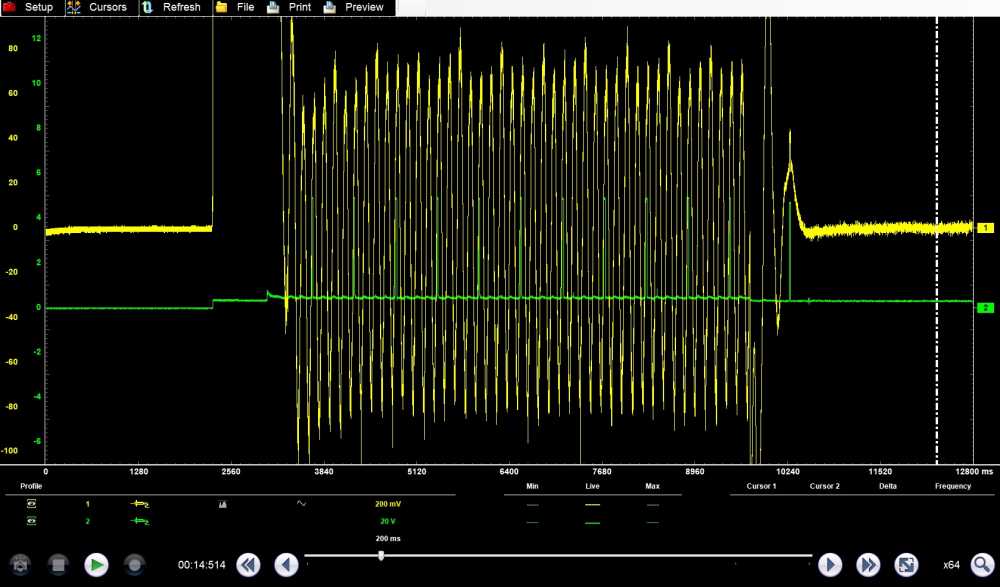Image resolution: width=1000 pixels, height=587 pixels.
Task: Skip forward with the double-right arrow button
Action: (867, 565)
